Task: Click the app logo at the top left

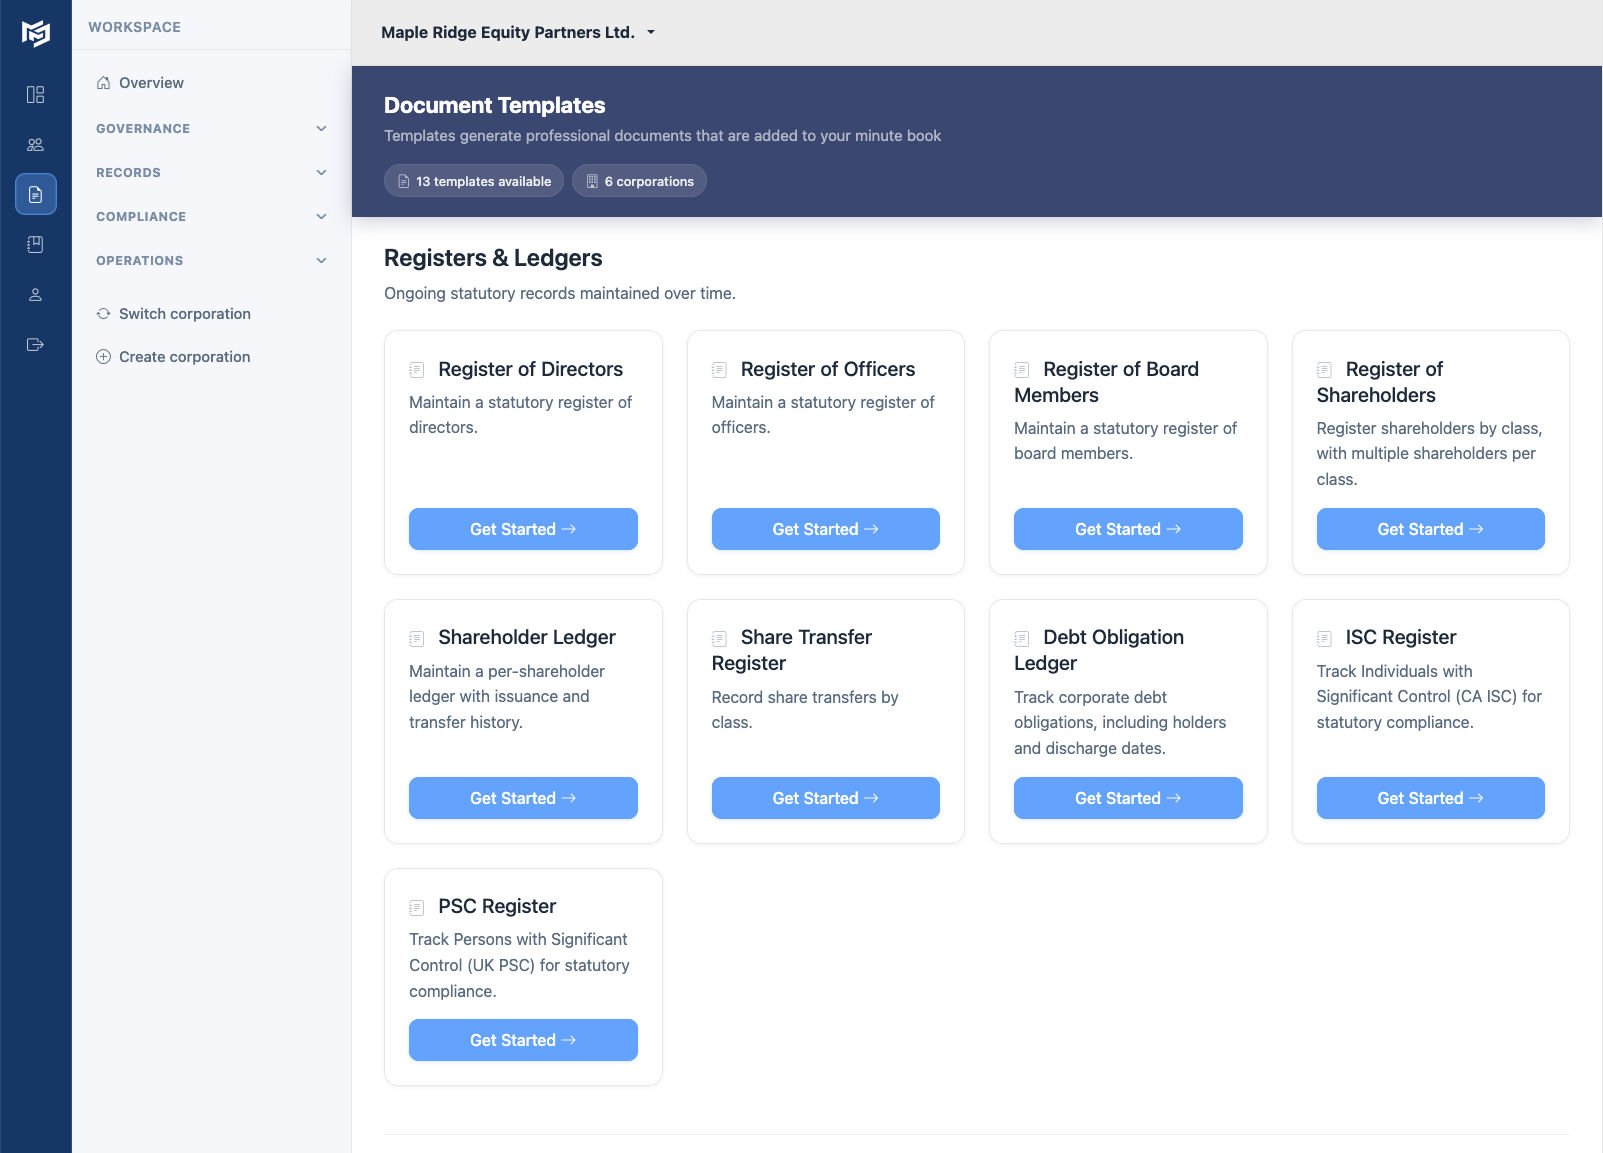Action: pyautogui.click(x=35, y=33)
